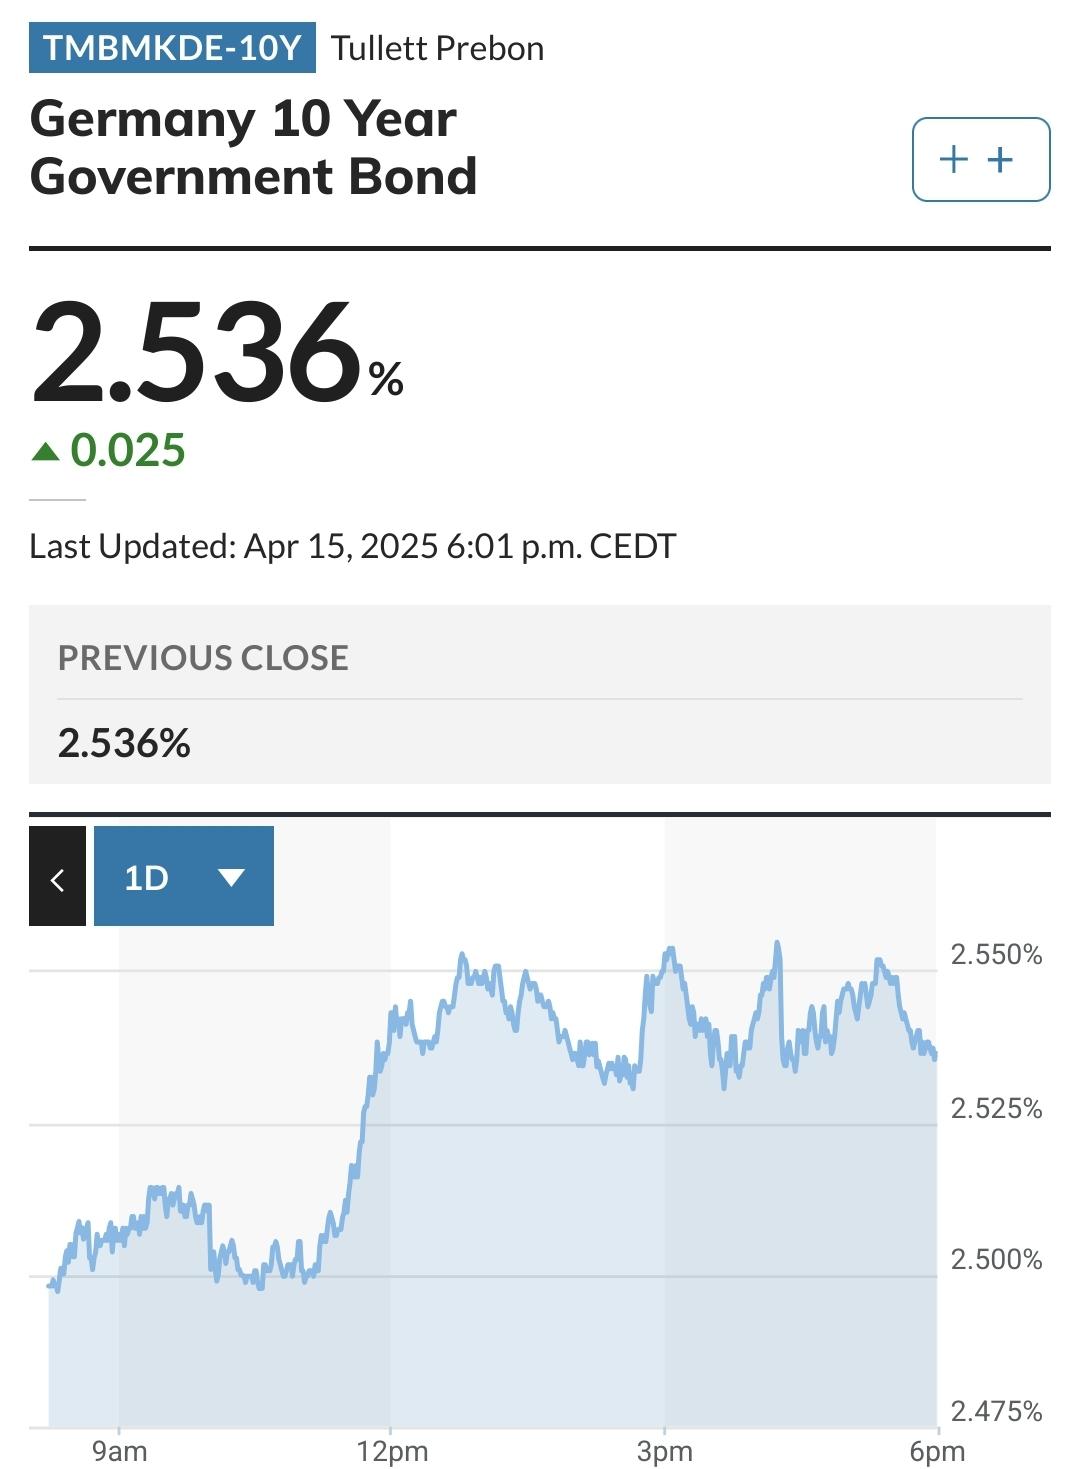Click the plus-plus watchlist button
The image size is (1080, 1469).
coord(980,159)
